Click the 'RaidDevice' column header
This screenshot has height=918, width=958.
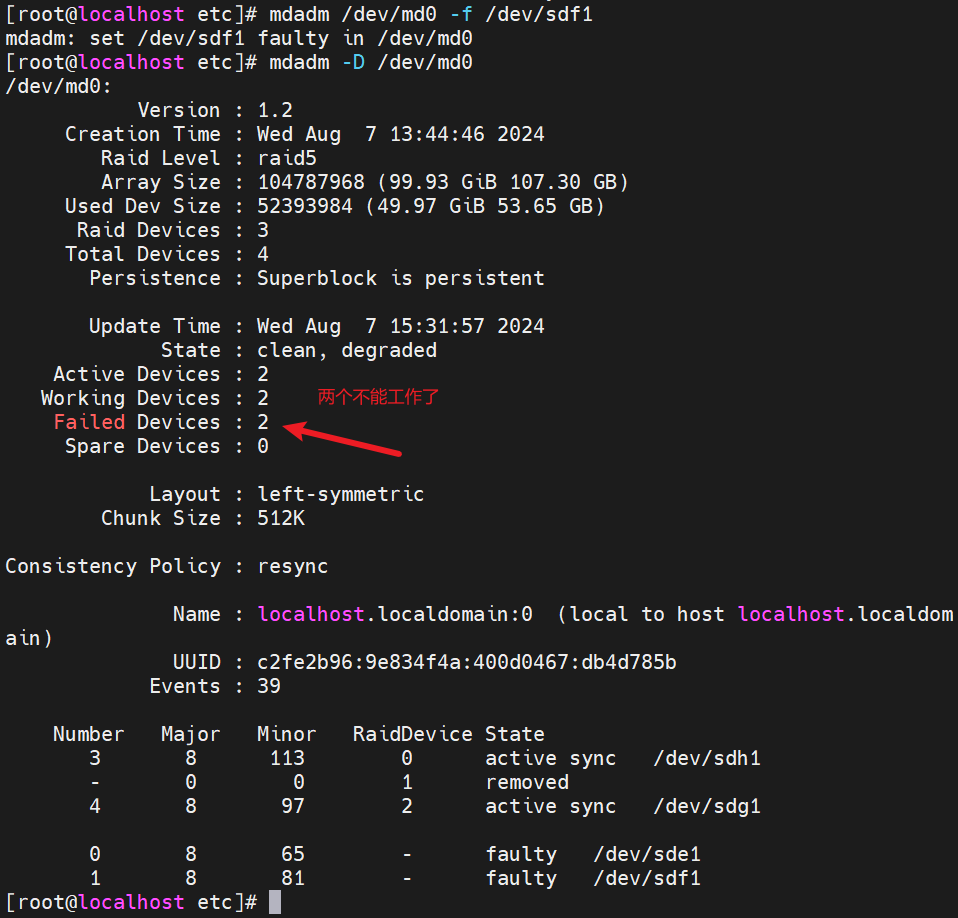412,734
